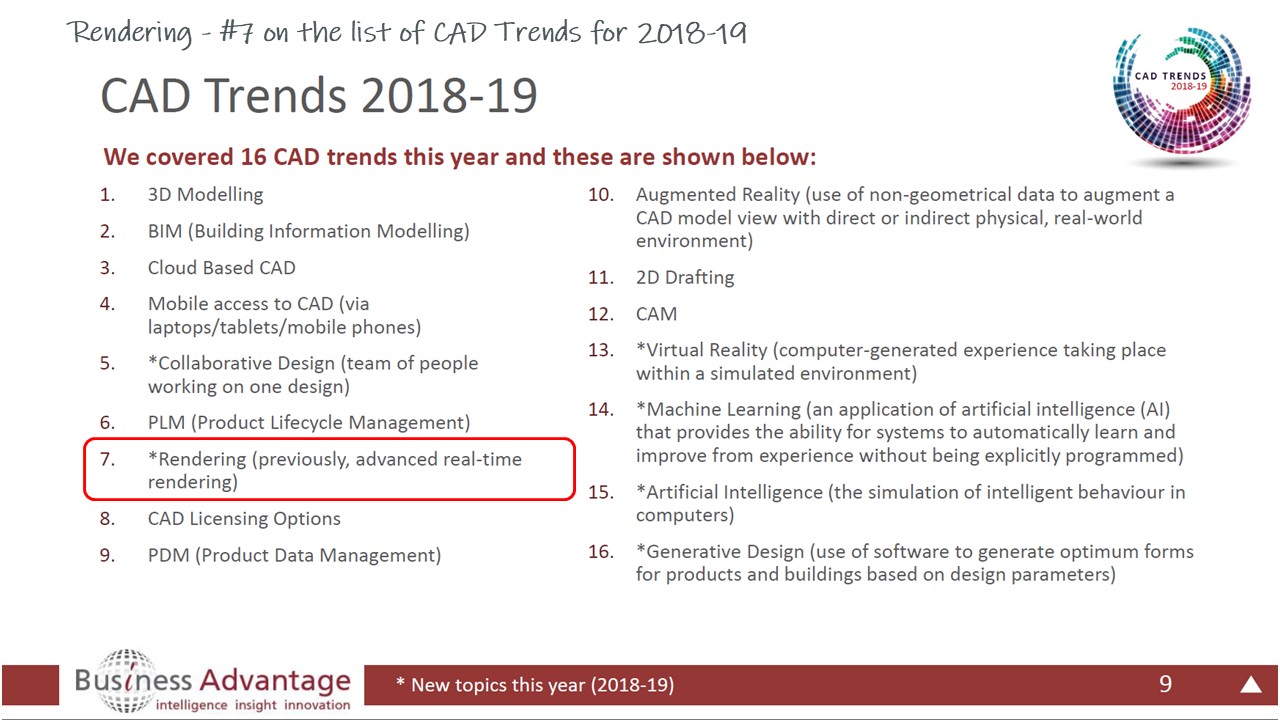Click 'We covered 16 CAD trends' heading
The width and height of the screenshot is (1280, 720).
pyautogui.click(x=460, y=157)
